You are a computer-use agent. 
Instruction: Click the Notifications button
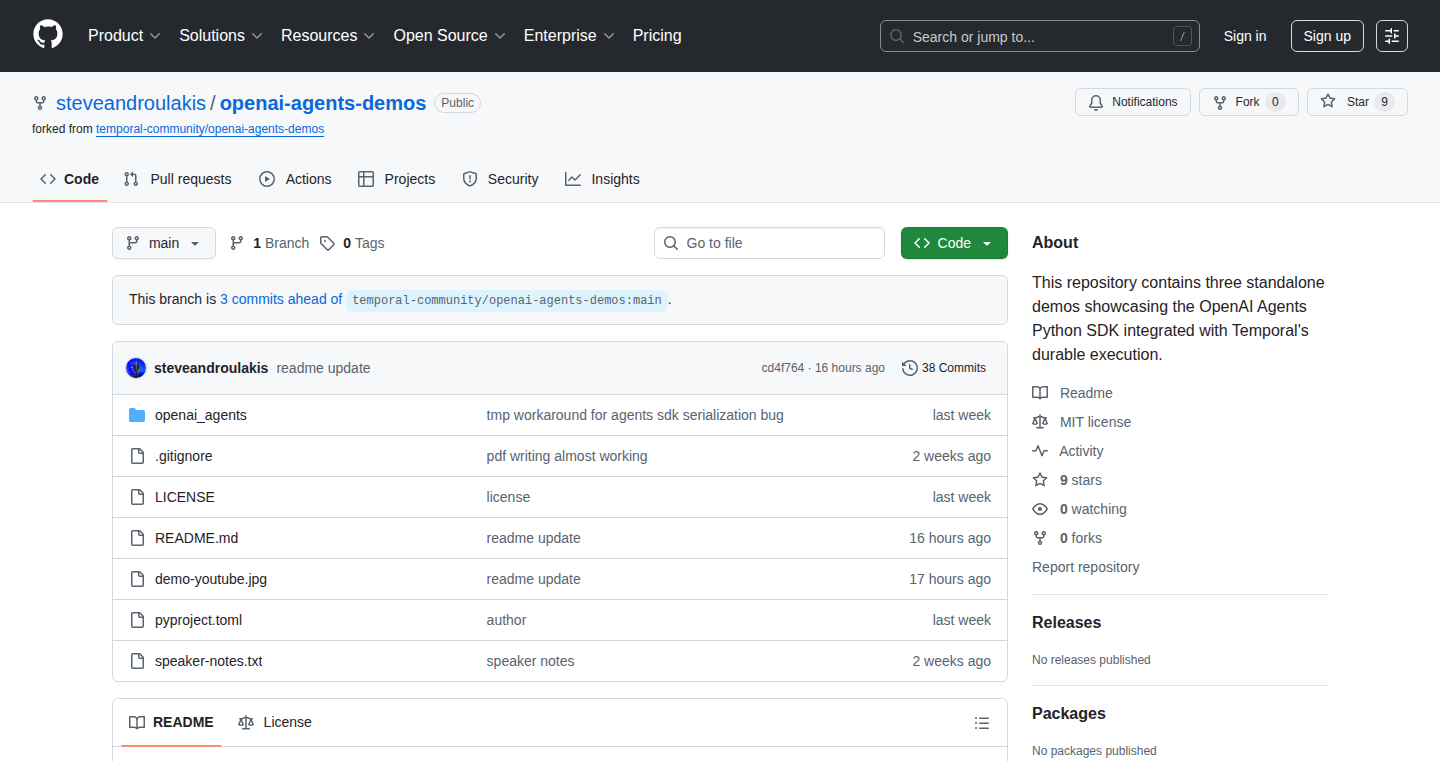1133,102
